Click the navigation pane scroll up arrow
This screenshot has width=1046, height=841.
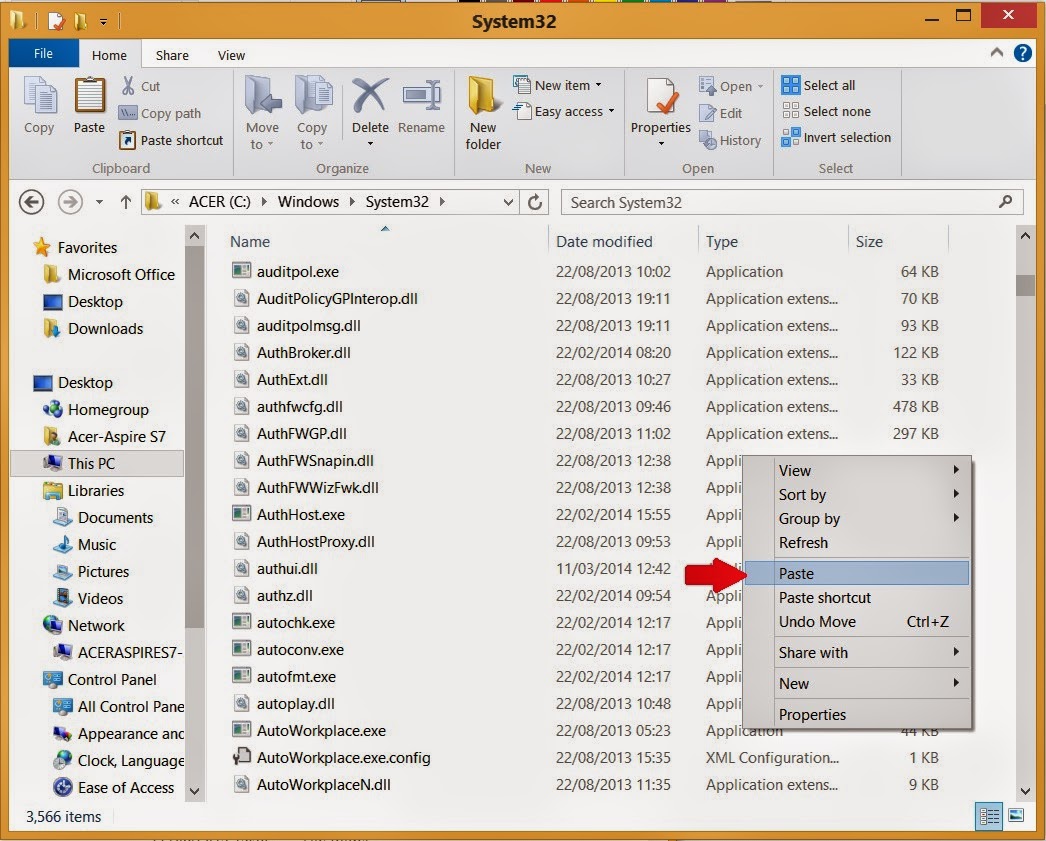tap(194, 235)
